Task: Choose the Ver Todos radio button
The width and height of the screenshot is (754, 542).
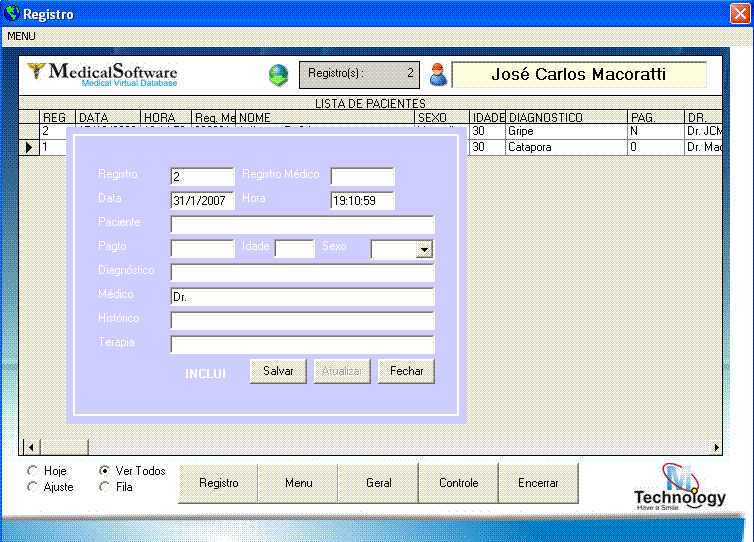Action: click(x=104, y=471)
